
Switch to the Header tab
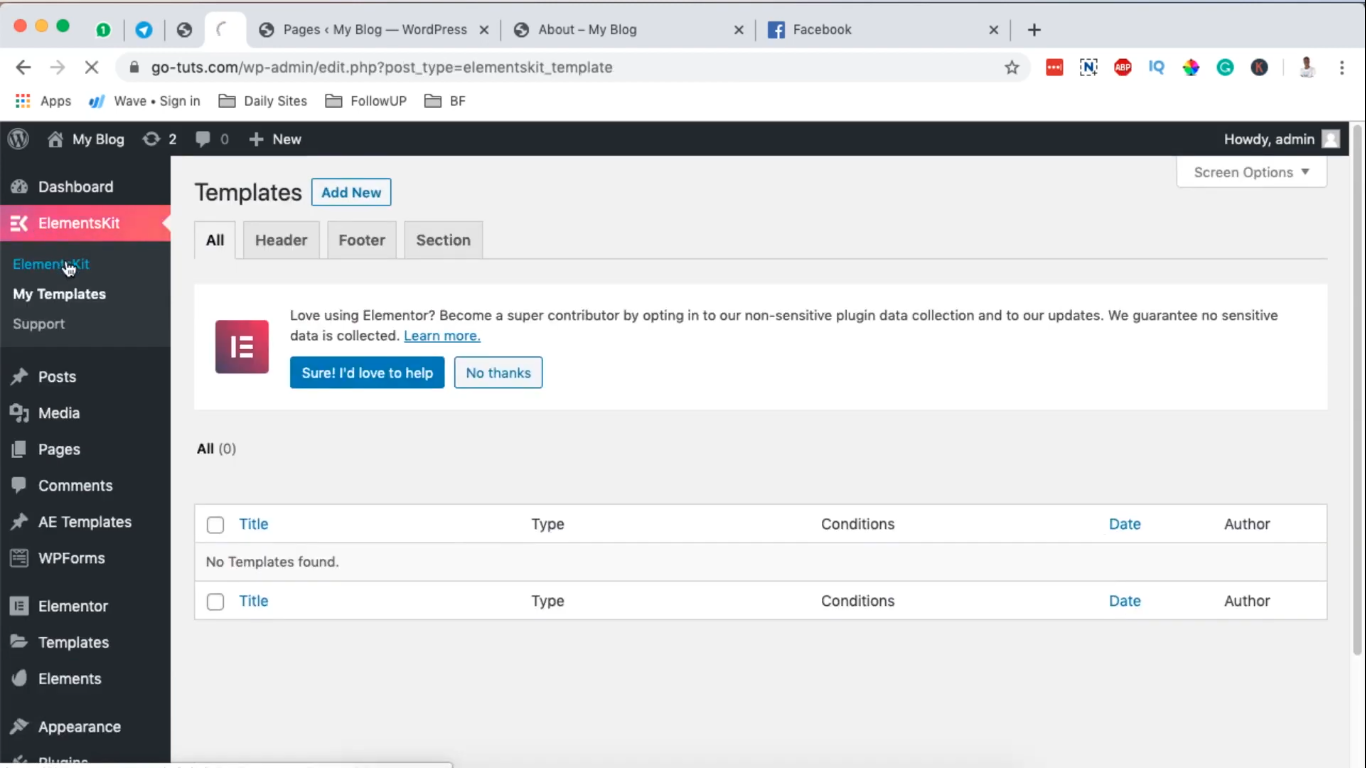pyautogui.click(x=281, y=240)
